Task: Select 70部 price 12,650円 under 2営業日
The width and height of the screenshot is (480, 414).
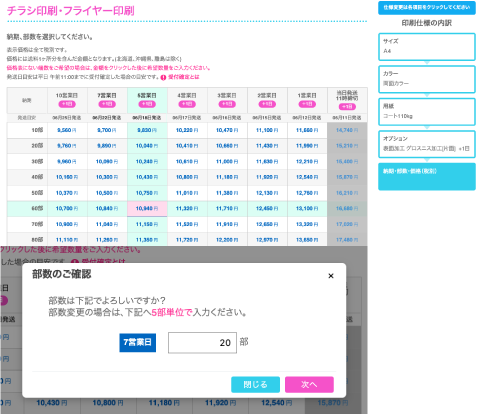Action: click(267, 224)
